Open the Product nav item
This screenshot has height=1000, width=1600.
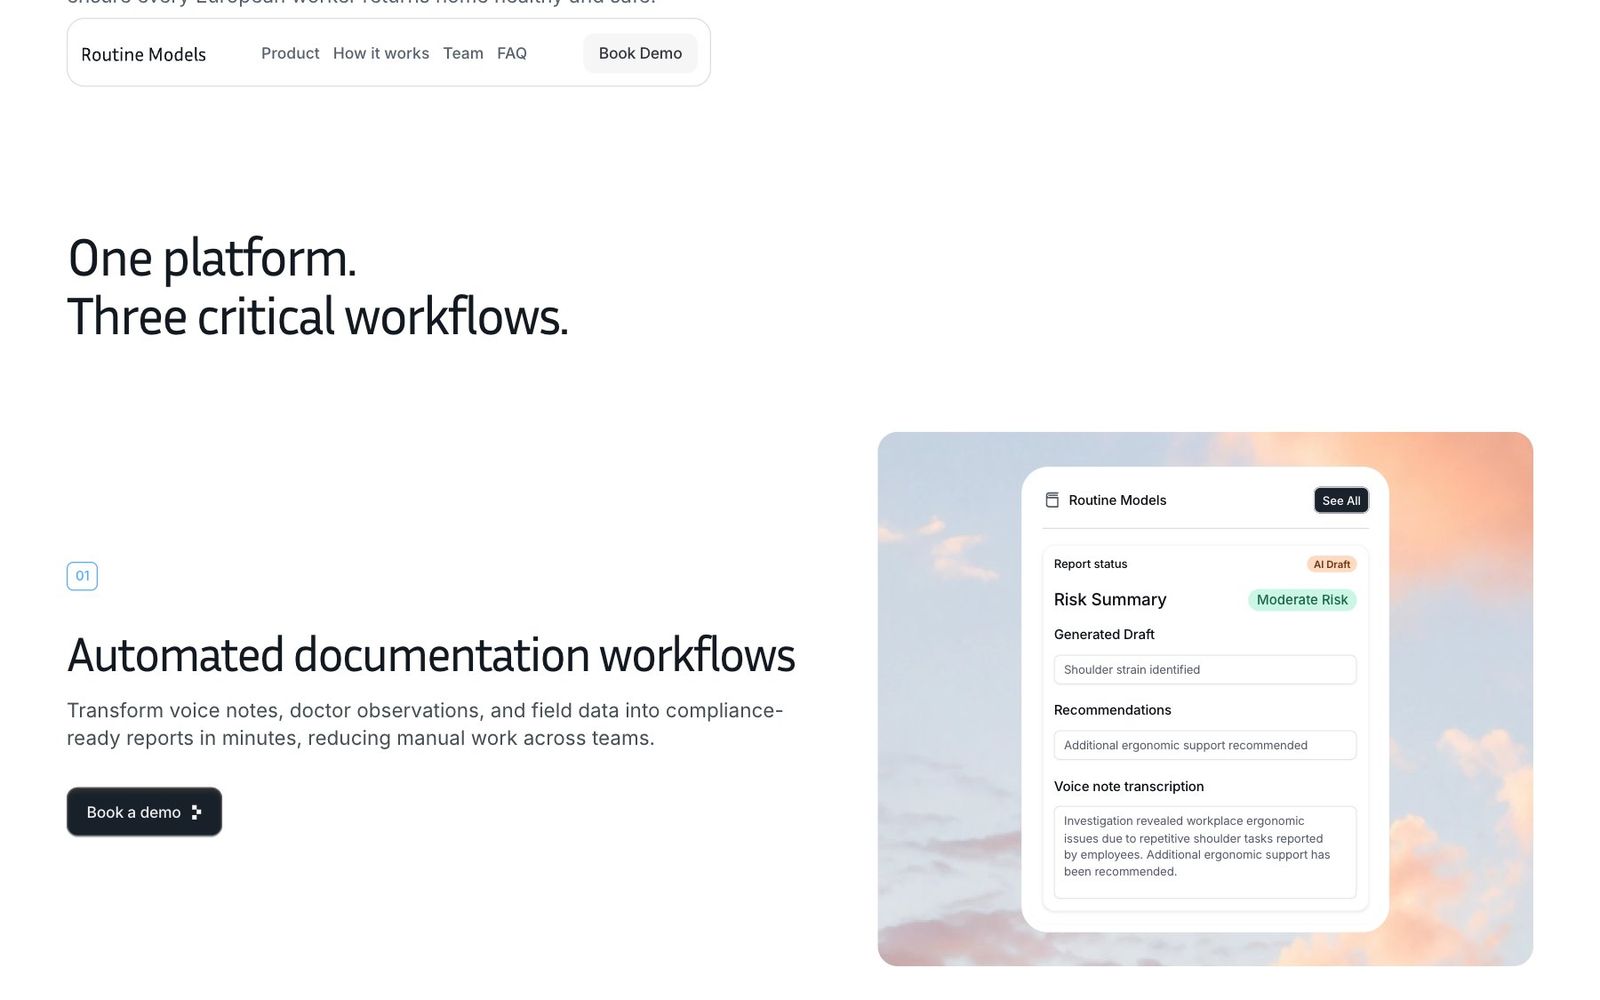click(x=290, y=53)
